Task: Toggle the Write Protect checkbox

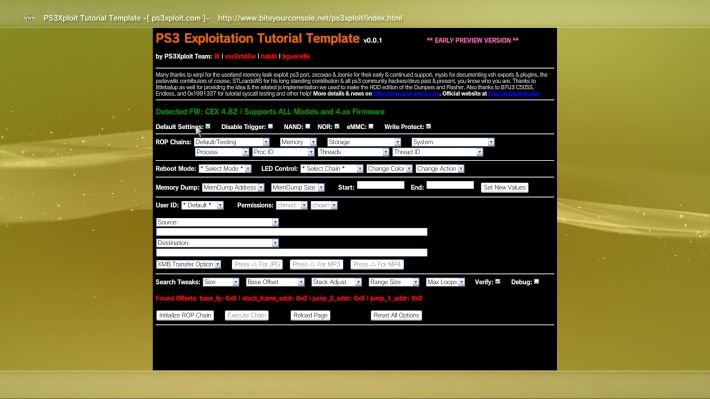Action: click(428, 126)
